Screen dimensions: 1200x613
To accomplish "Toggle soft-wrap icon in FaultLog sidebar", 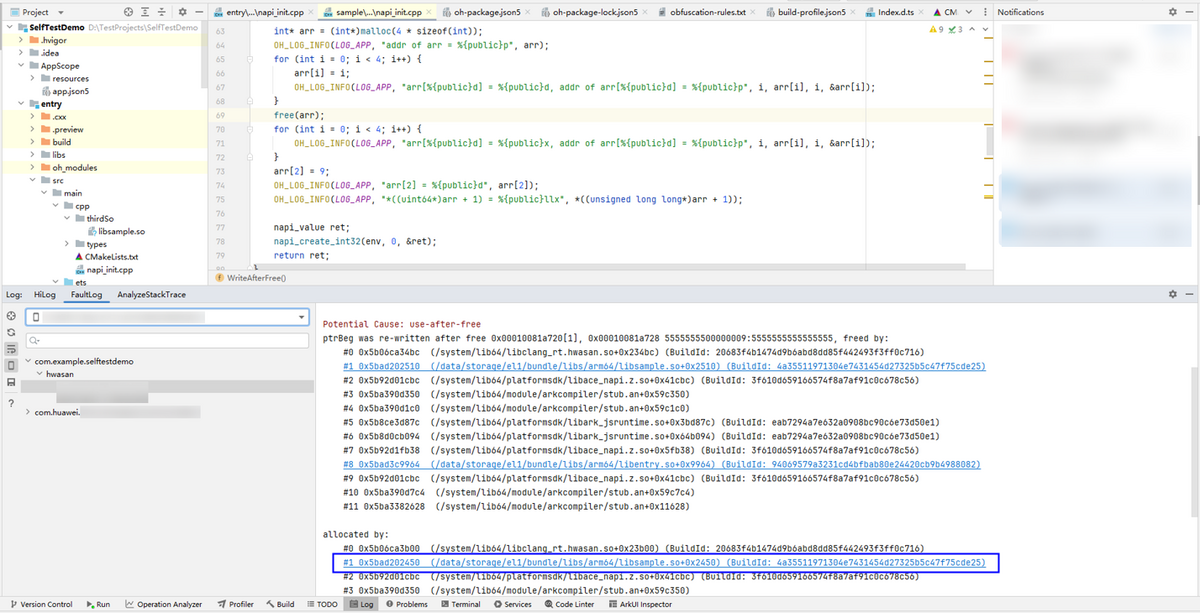I will (x=11, y=349).
